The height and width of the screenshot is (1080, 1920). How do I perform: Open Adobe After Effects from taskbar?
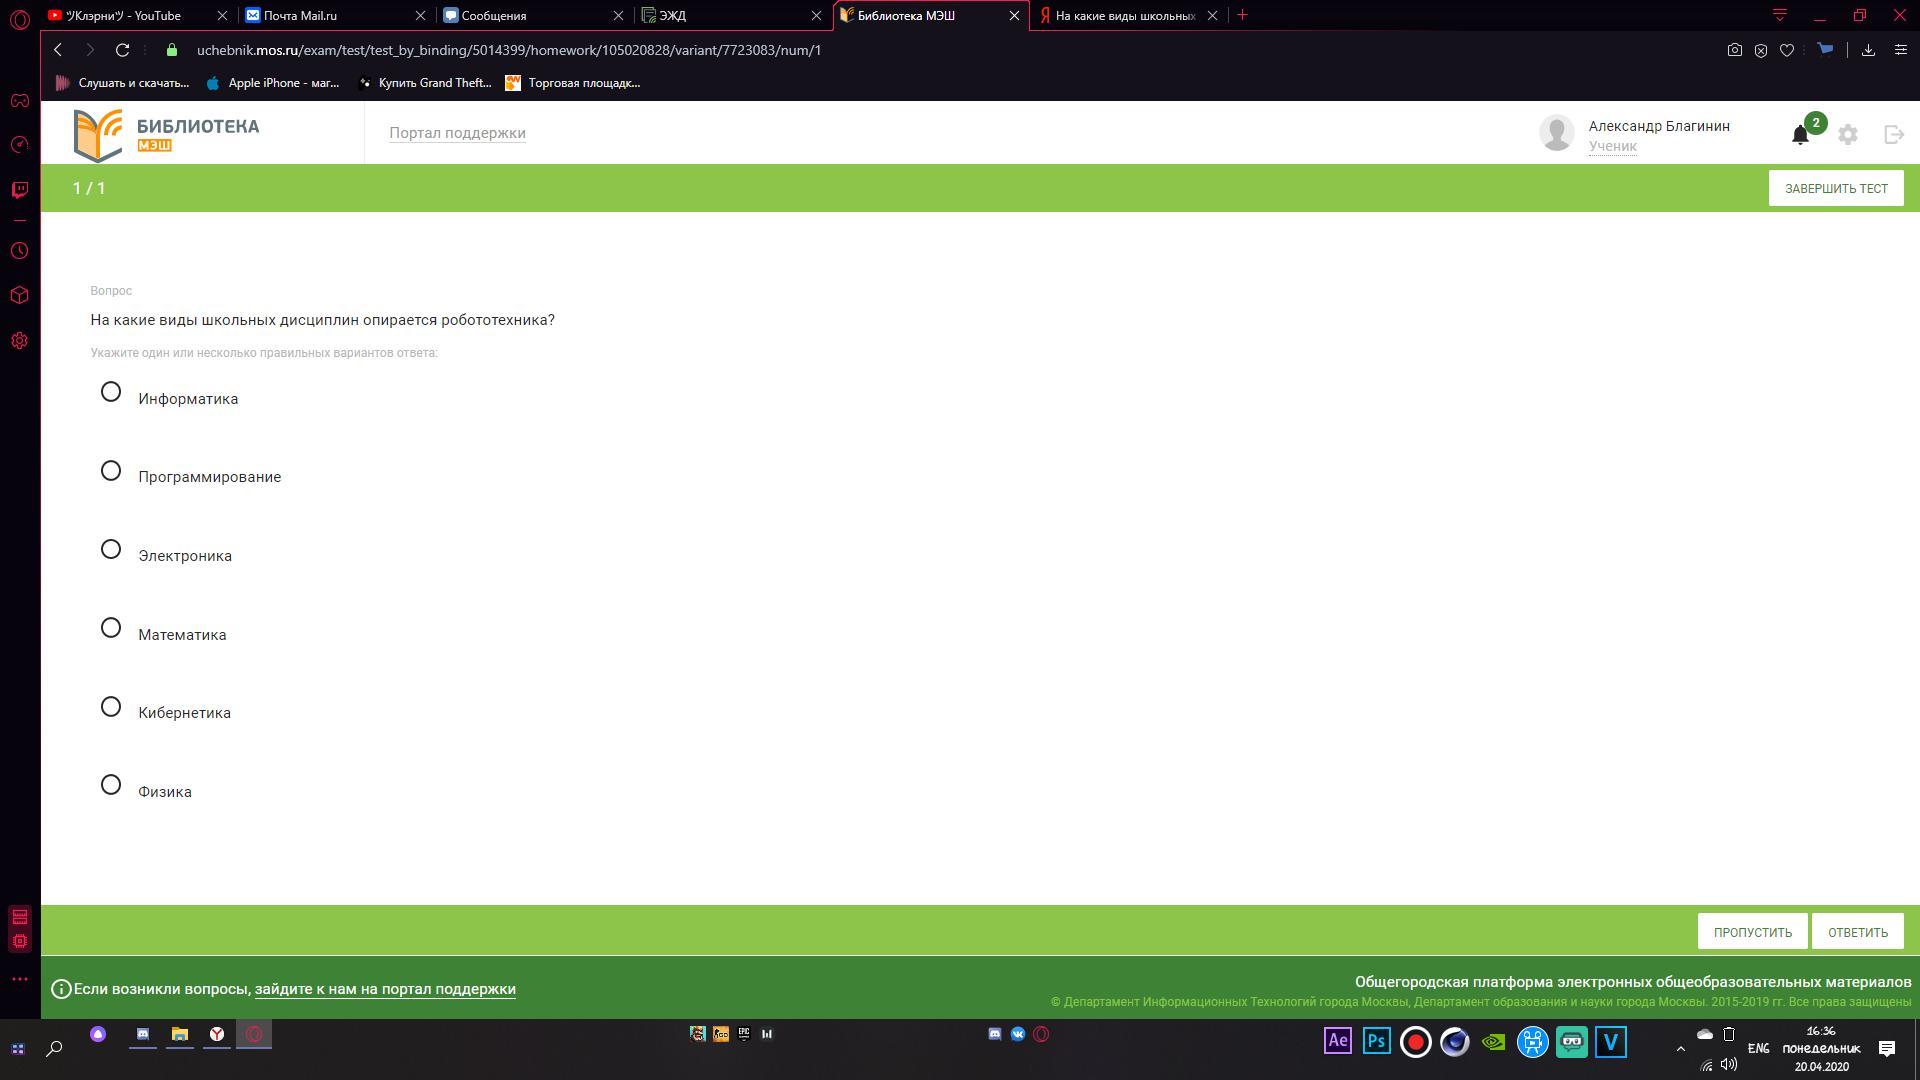tap(1337, 1041)
